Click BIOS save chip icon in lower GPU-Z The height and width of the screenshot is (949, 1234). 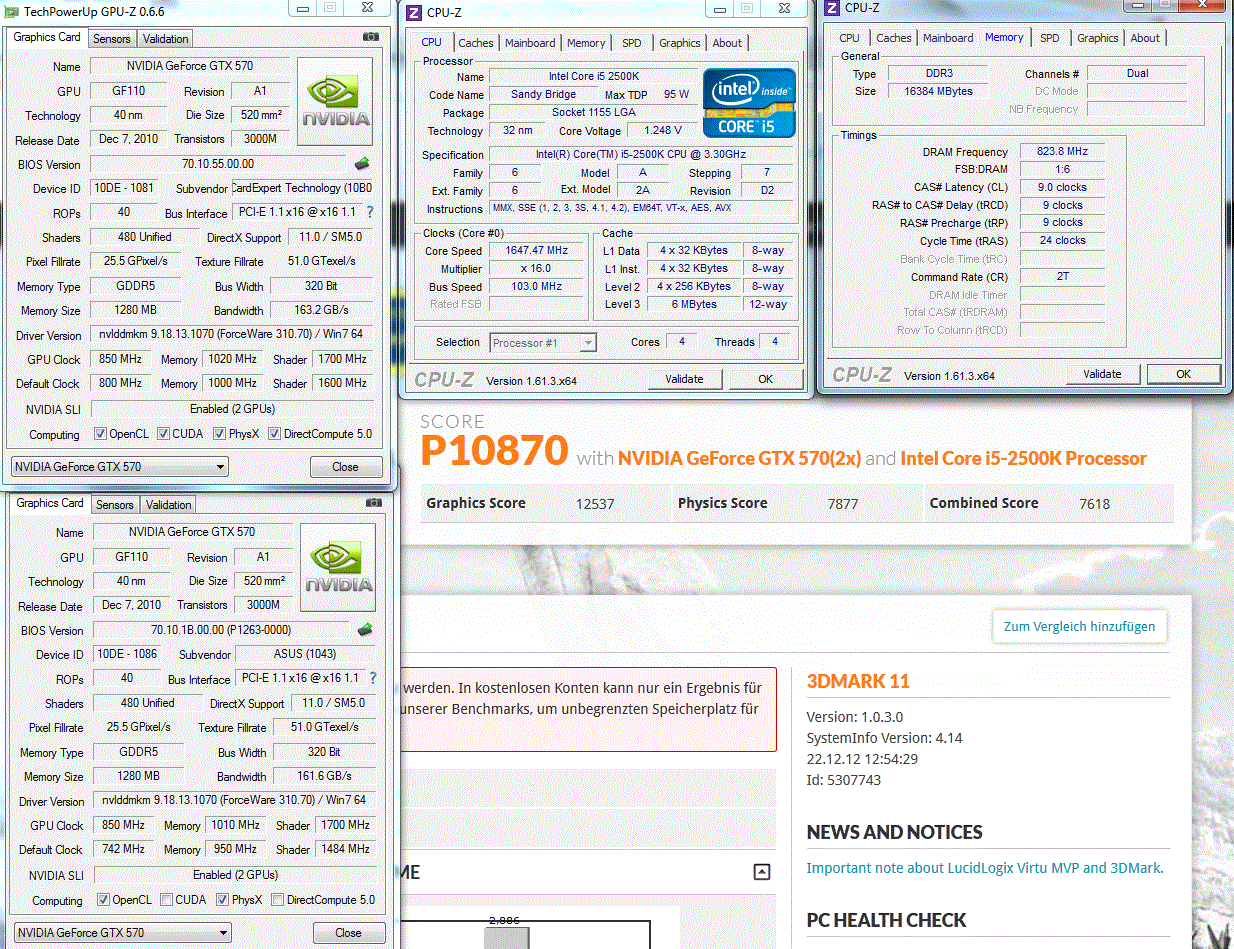click(x=365, y=630)
